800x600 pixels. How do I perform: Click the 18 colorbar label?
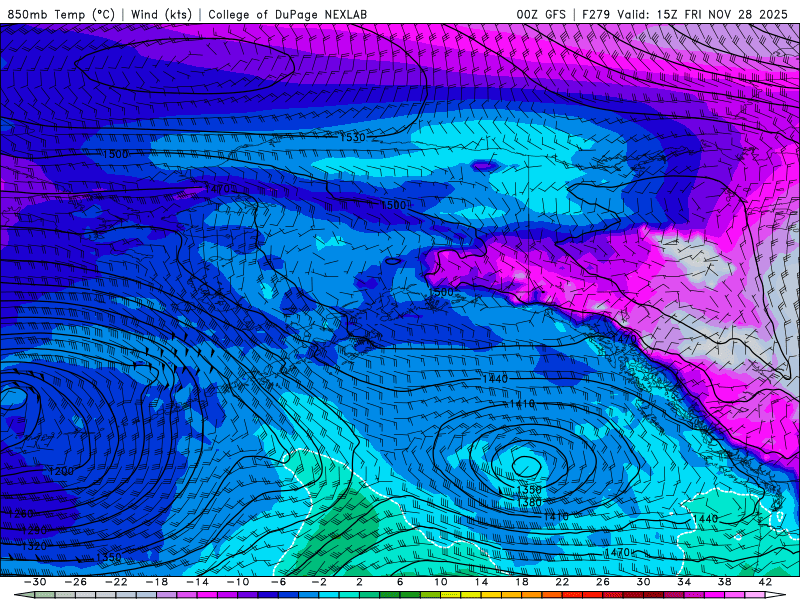tap(521, 582)
